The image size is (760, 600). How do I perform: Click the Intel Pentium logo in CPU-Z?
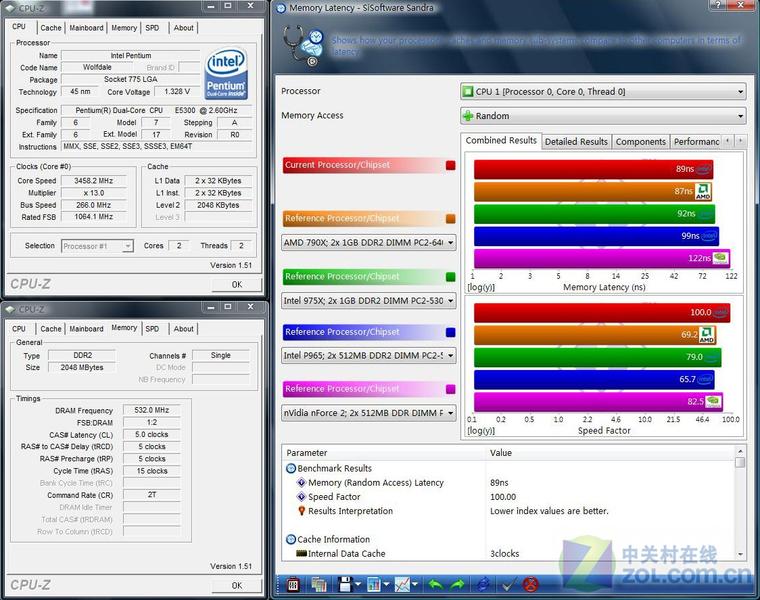pyautogui.click(x=226, y=73)
